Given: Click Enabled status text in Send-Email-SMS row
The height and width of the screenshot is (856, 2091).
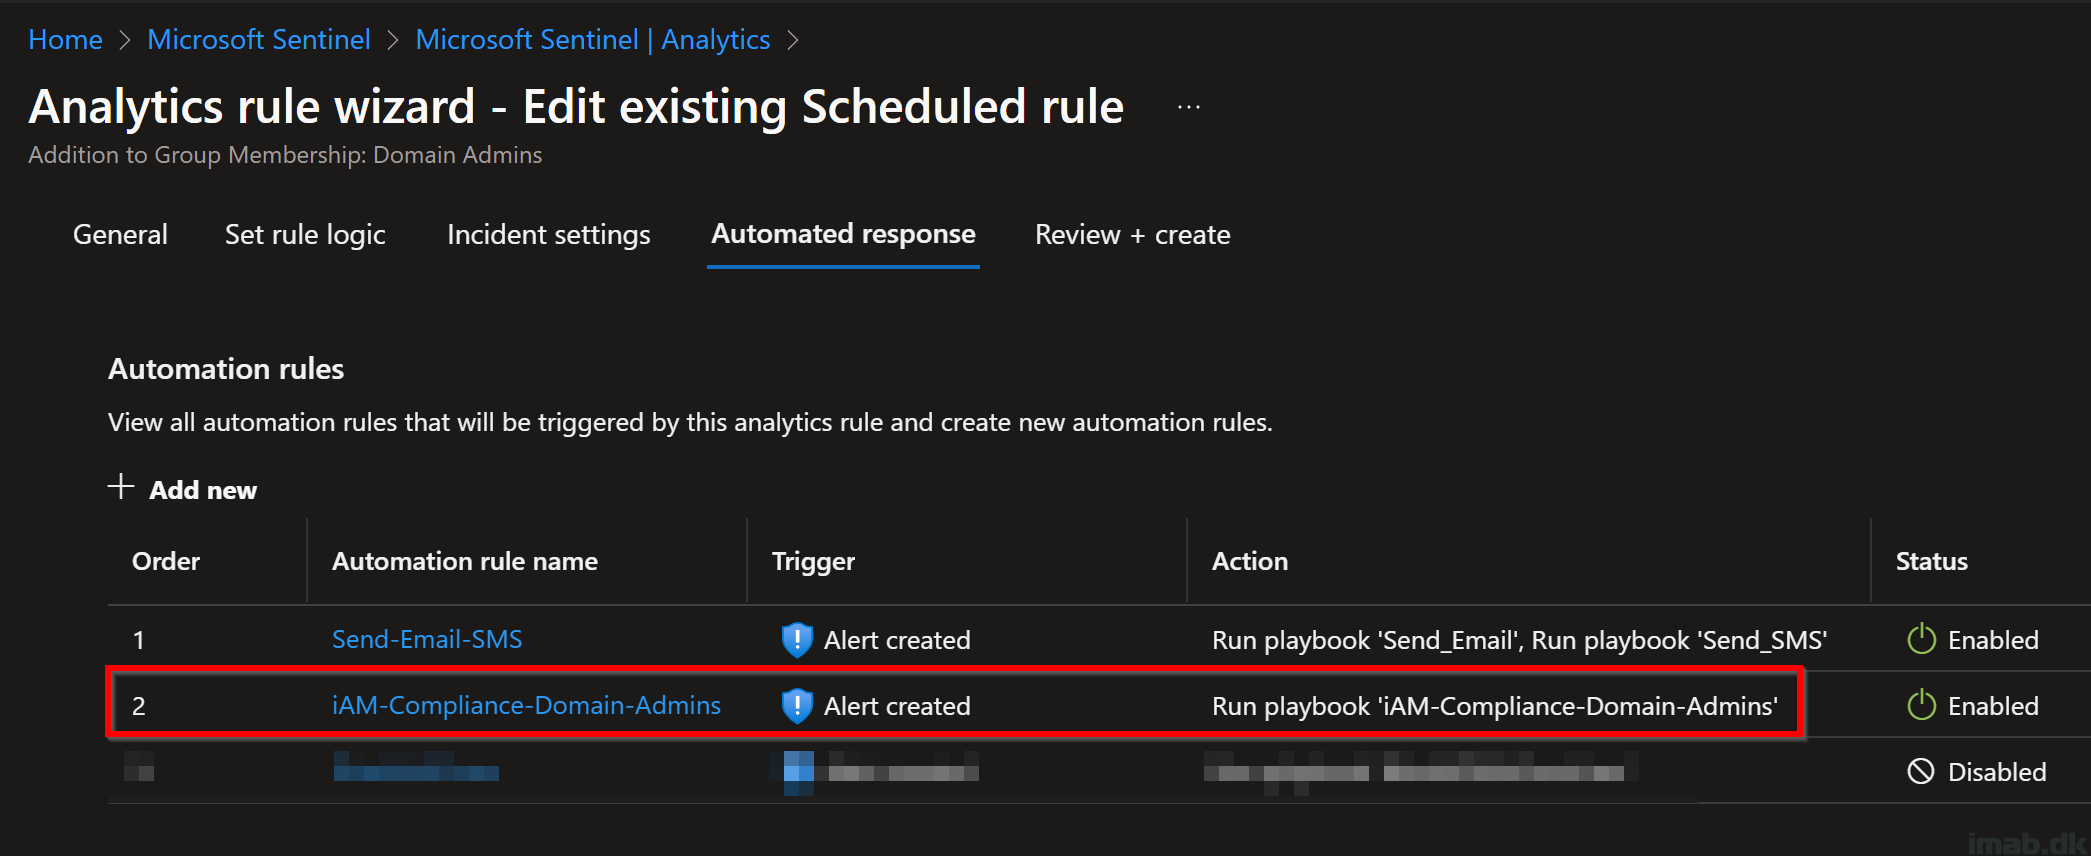Looking at the screenshot, I should tap(1993, 640).
